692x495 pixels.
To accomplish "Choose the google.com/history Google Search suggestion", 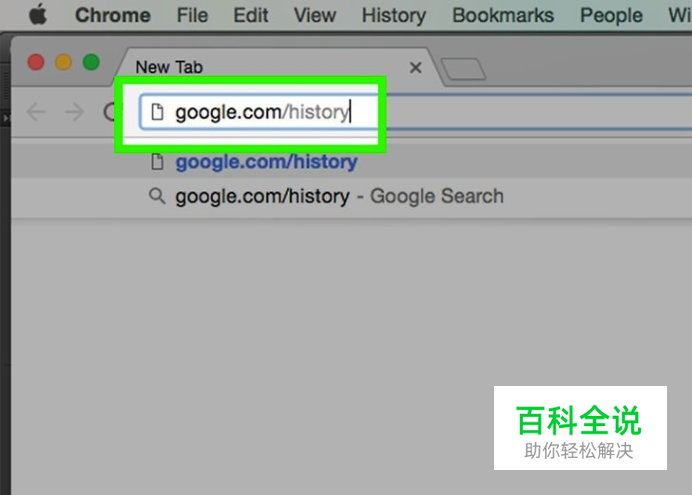I will coord(352,196).
